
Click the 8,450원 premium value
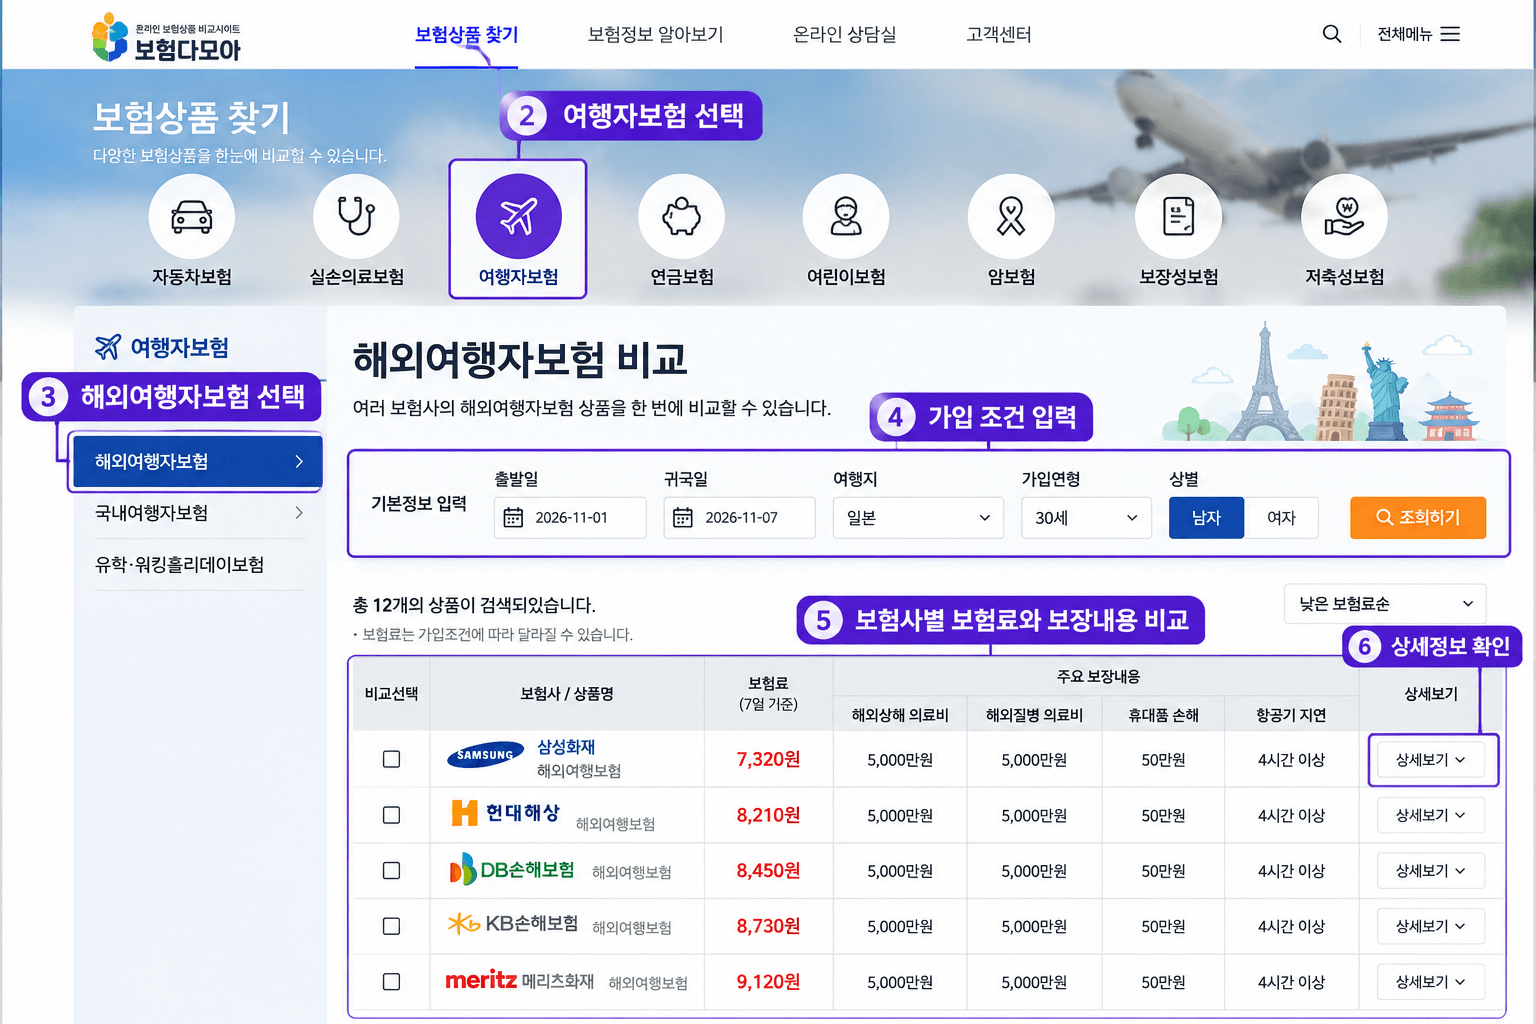(x=768, y=871)
